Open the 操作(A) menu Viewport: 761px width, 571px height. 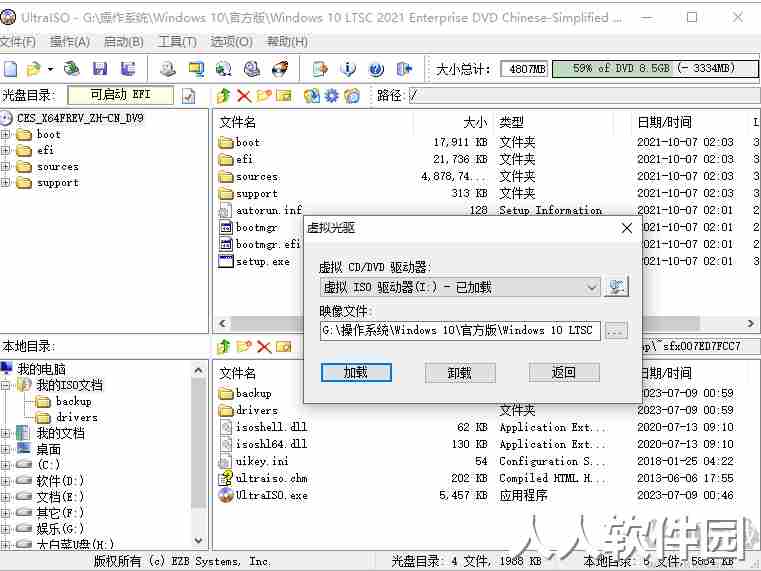tap(70, 42)
